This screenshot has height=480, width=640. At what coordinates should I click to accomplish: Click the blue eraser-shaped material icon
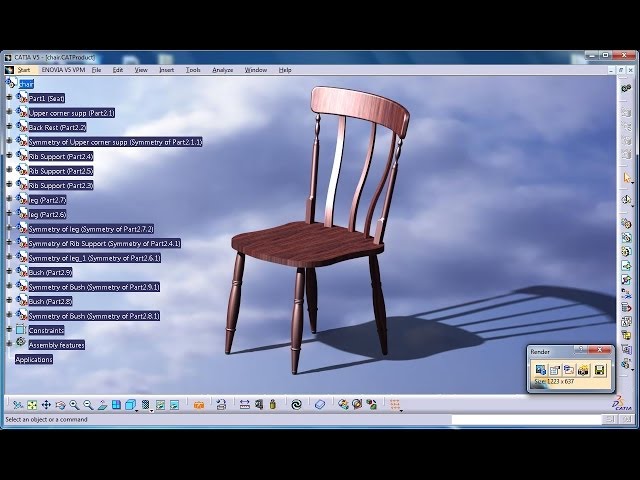pos(320,405)
